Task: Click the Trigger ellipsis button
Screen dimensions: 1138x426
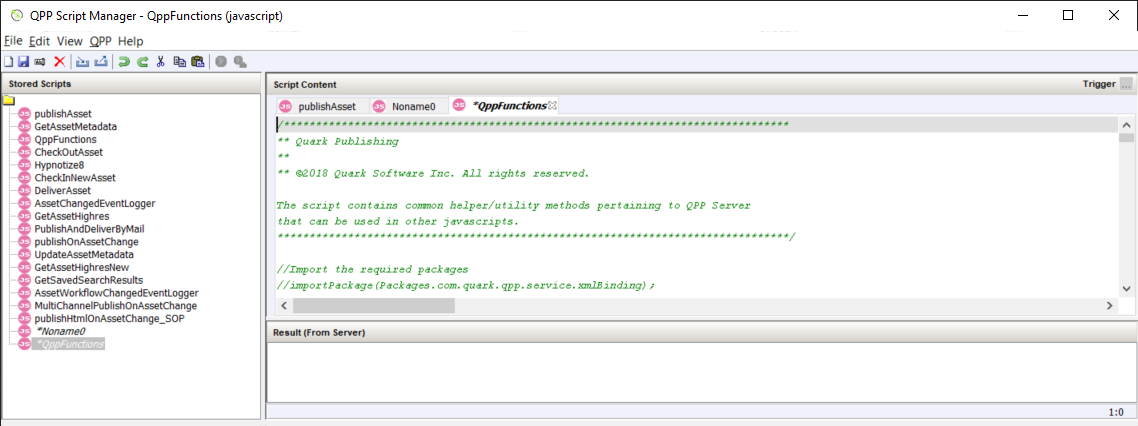Action: 1126,84
